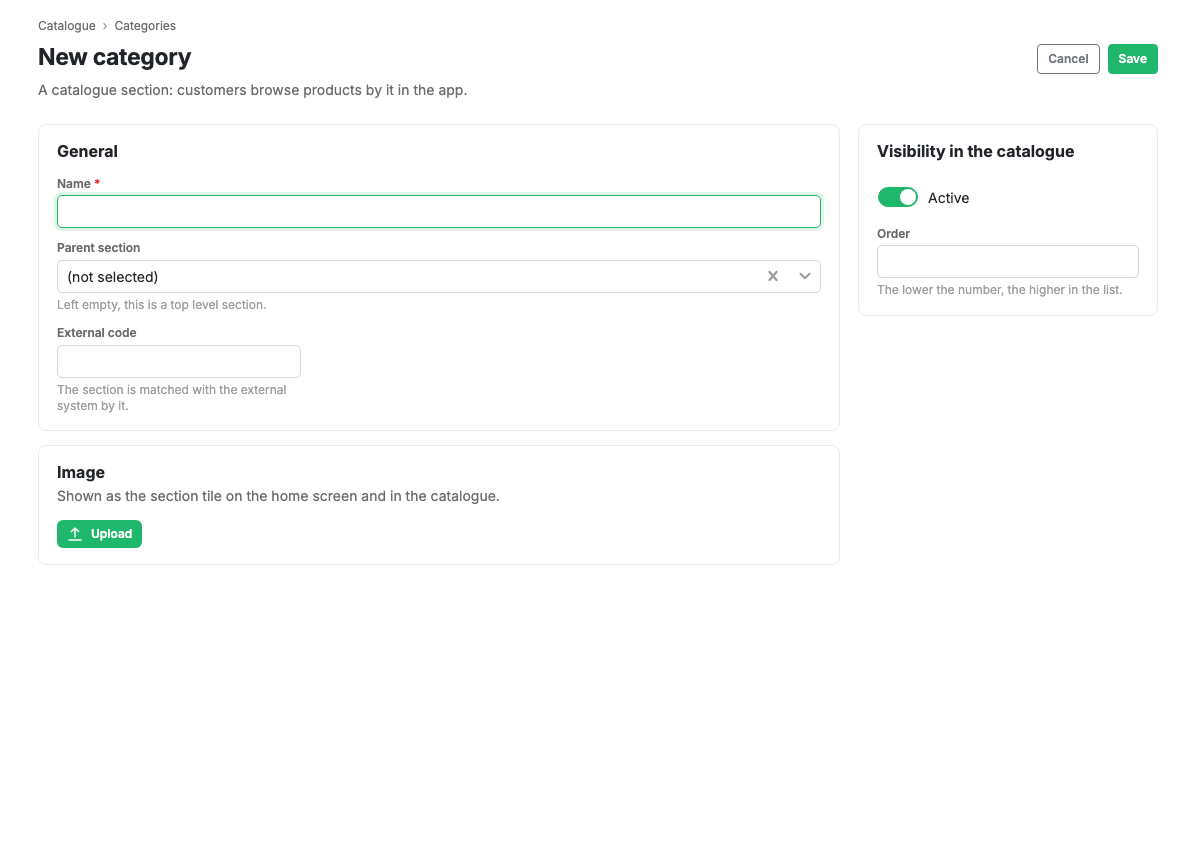Click the Active label text
The height and width of the screenshot is (848, 1196).
coord(948,198)
